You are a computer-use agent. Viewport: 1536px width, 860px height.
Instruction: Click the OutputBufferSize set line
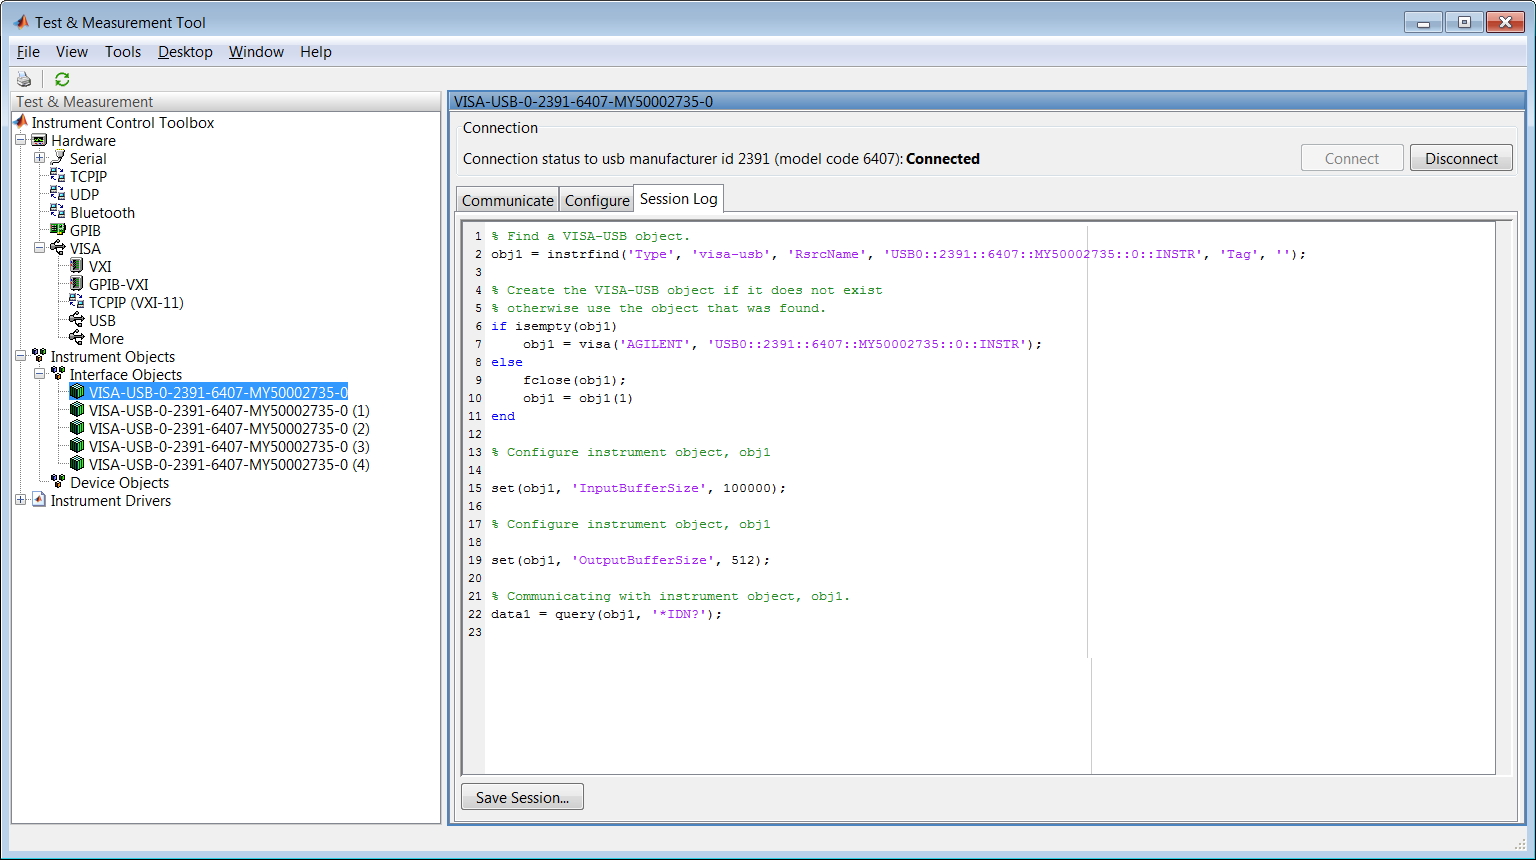(x=630, y=560)
